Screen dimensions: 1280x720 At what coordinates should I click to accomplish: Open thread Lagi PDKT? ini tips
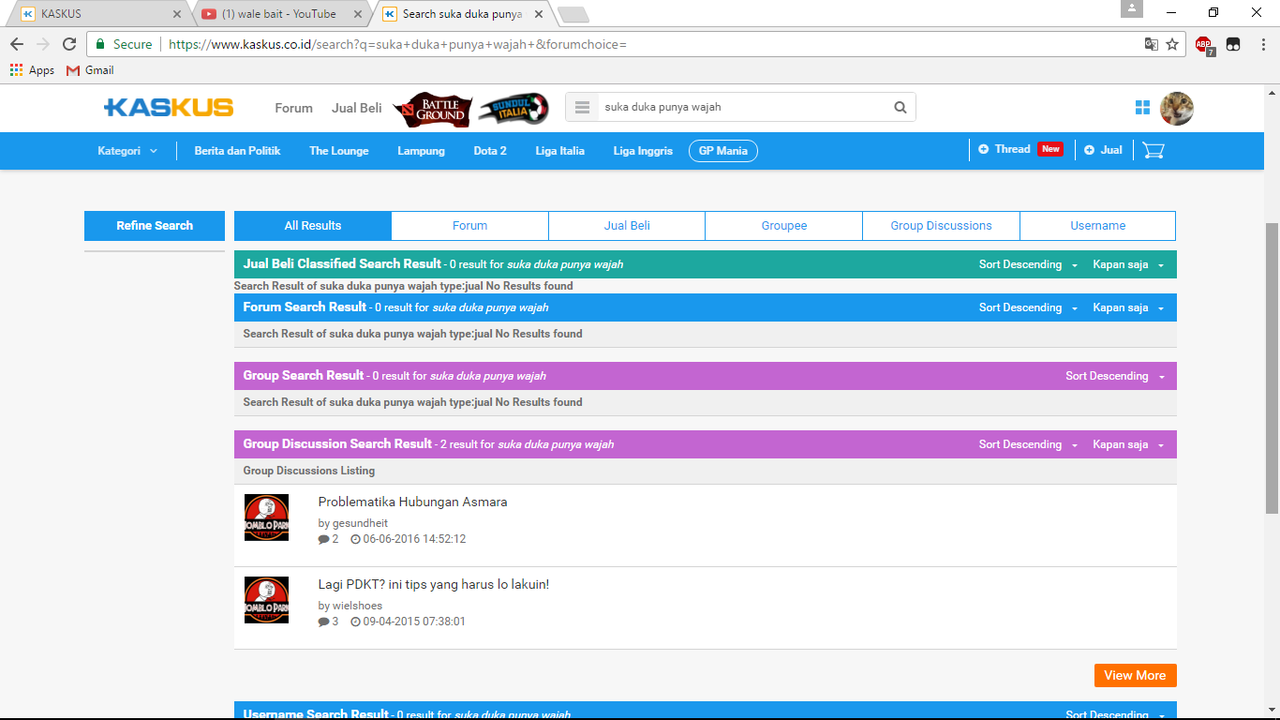(434, 584)
